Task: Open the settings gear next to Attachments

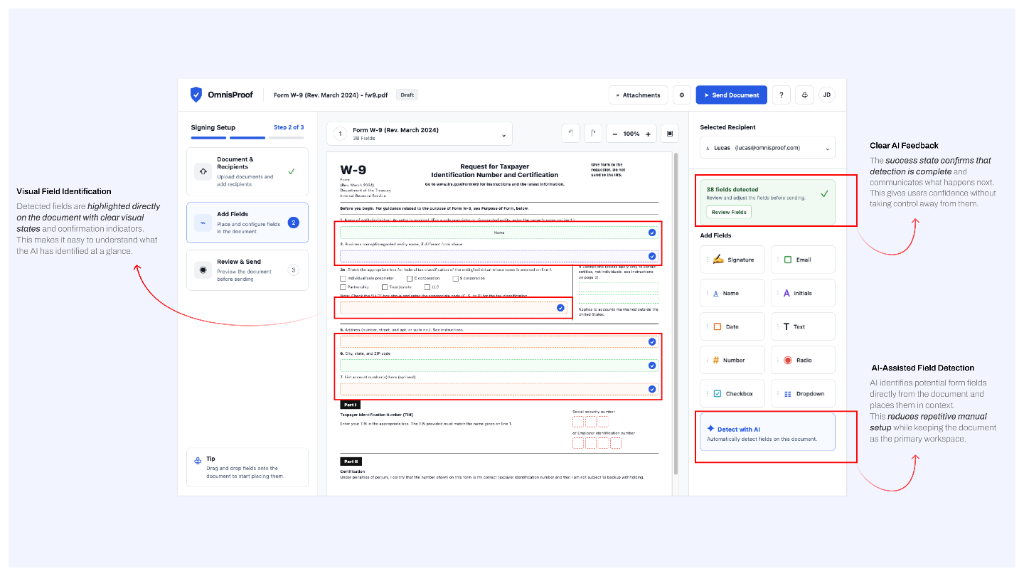Action: coord(682,95)
